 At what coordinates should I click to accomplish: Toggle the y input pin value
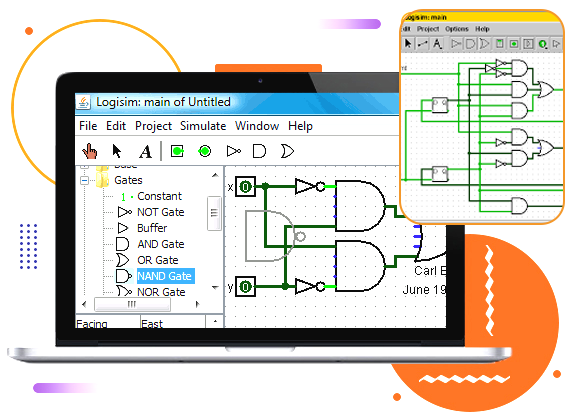(x=245, y=287)
